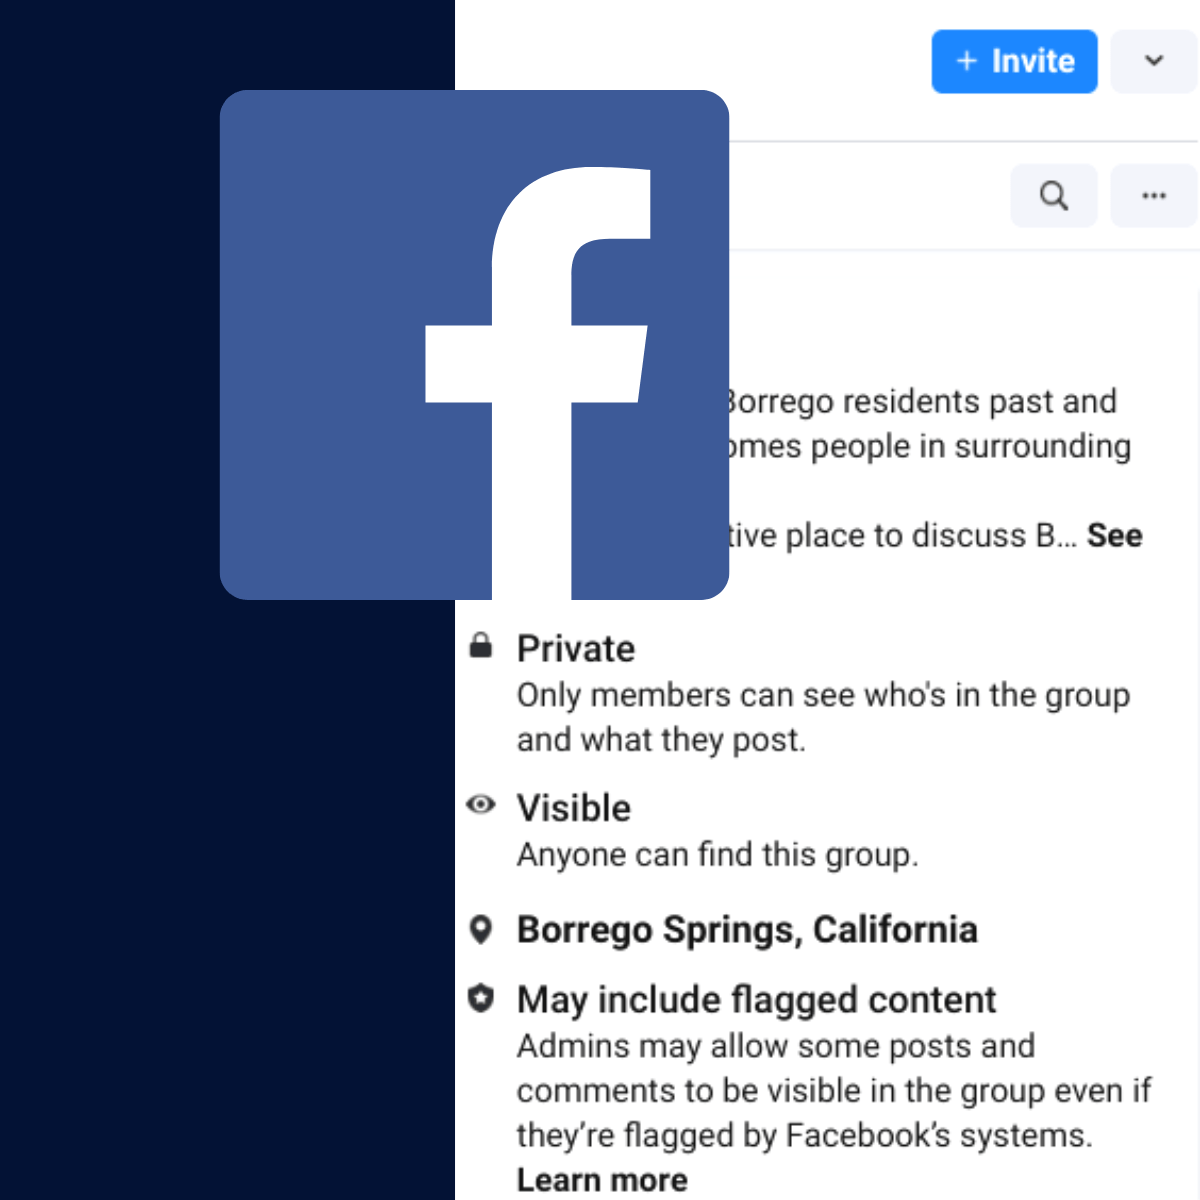Click the eye icon beside Visible
This screenshot has width=1200, height=1200.
tap(481, 805)
